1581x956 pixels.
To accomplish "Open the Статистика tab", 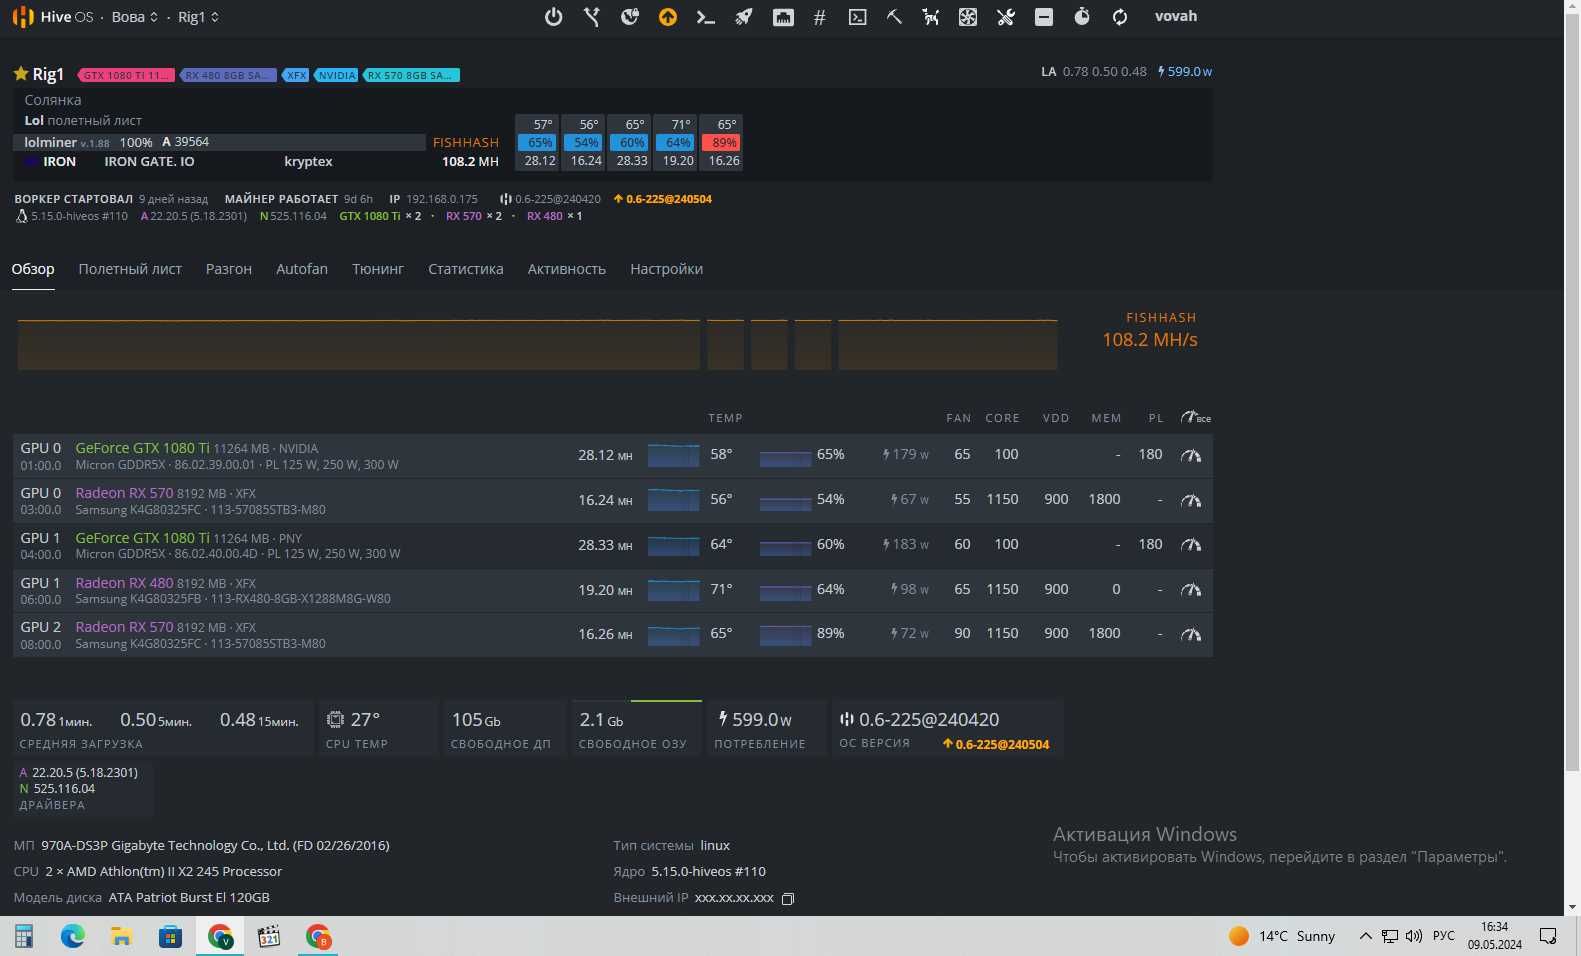I will click(466, 269).
